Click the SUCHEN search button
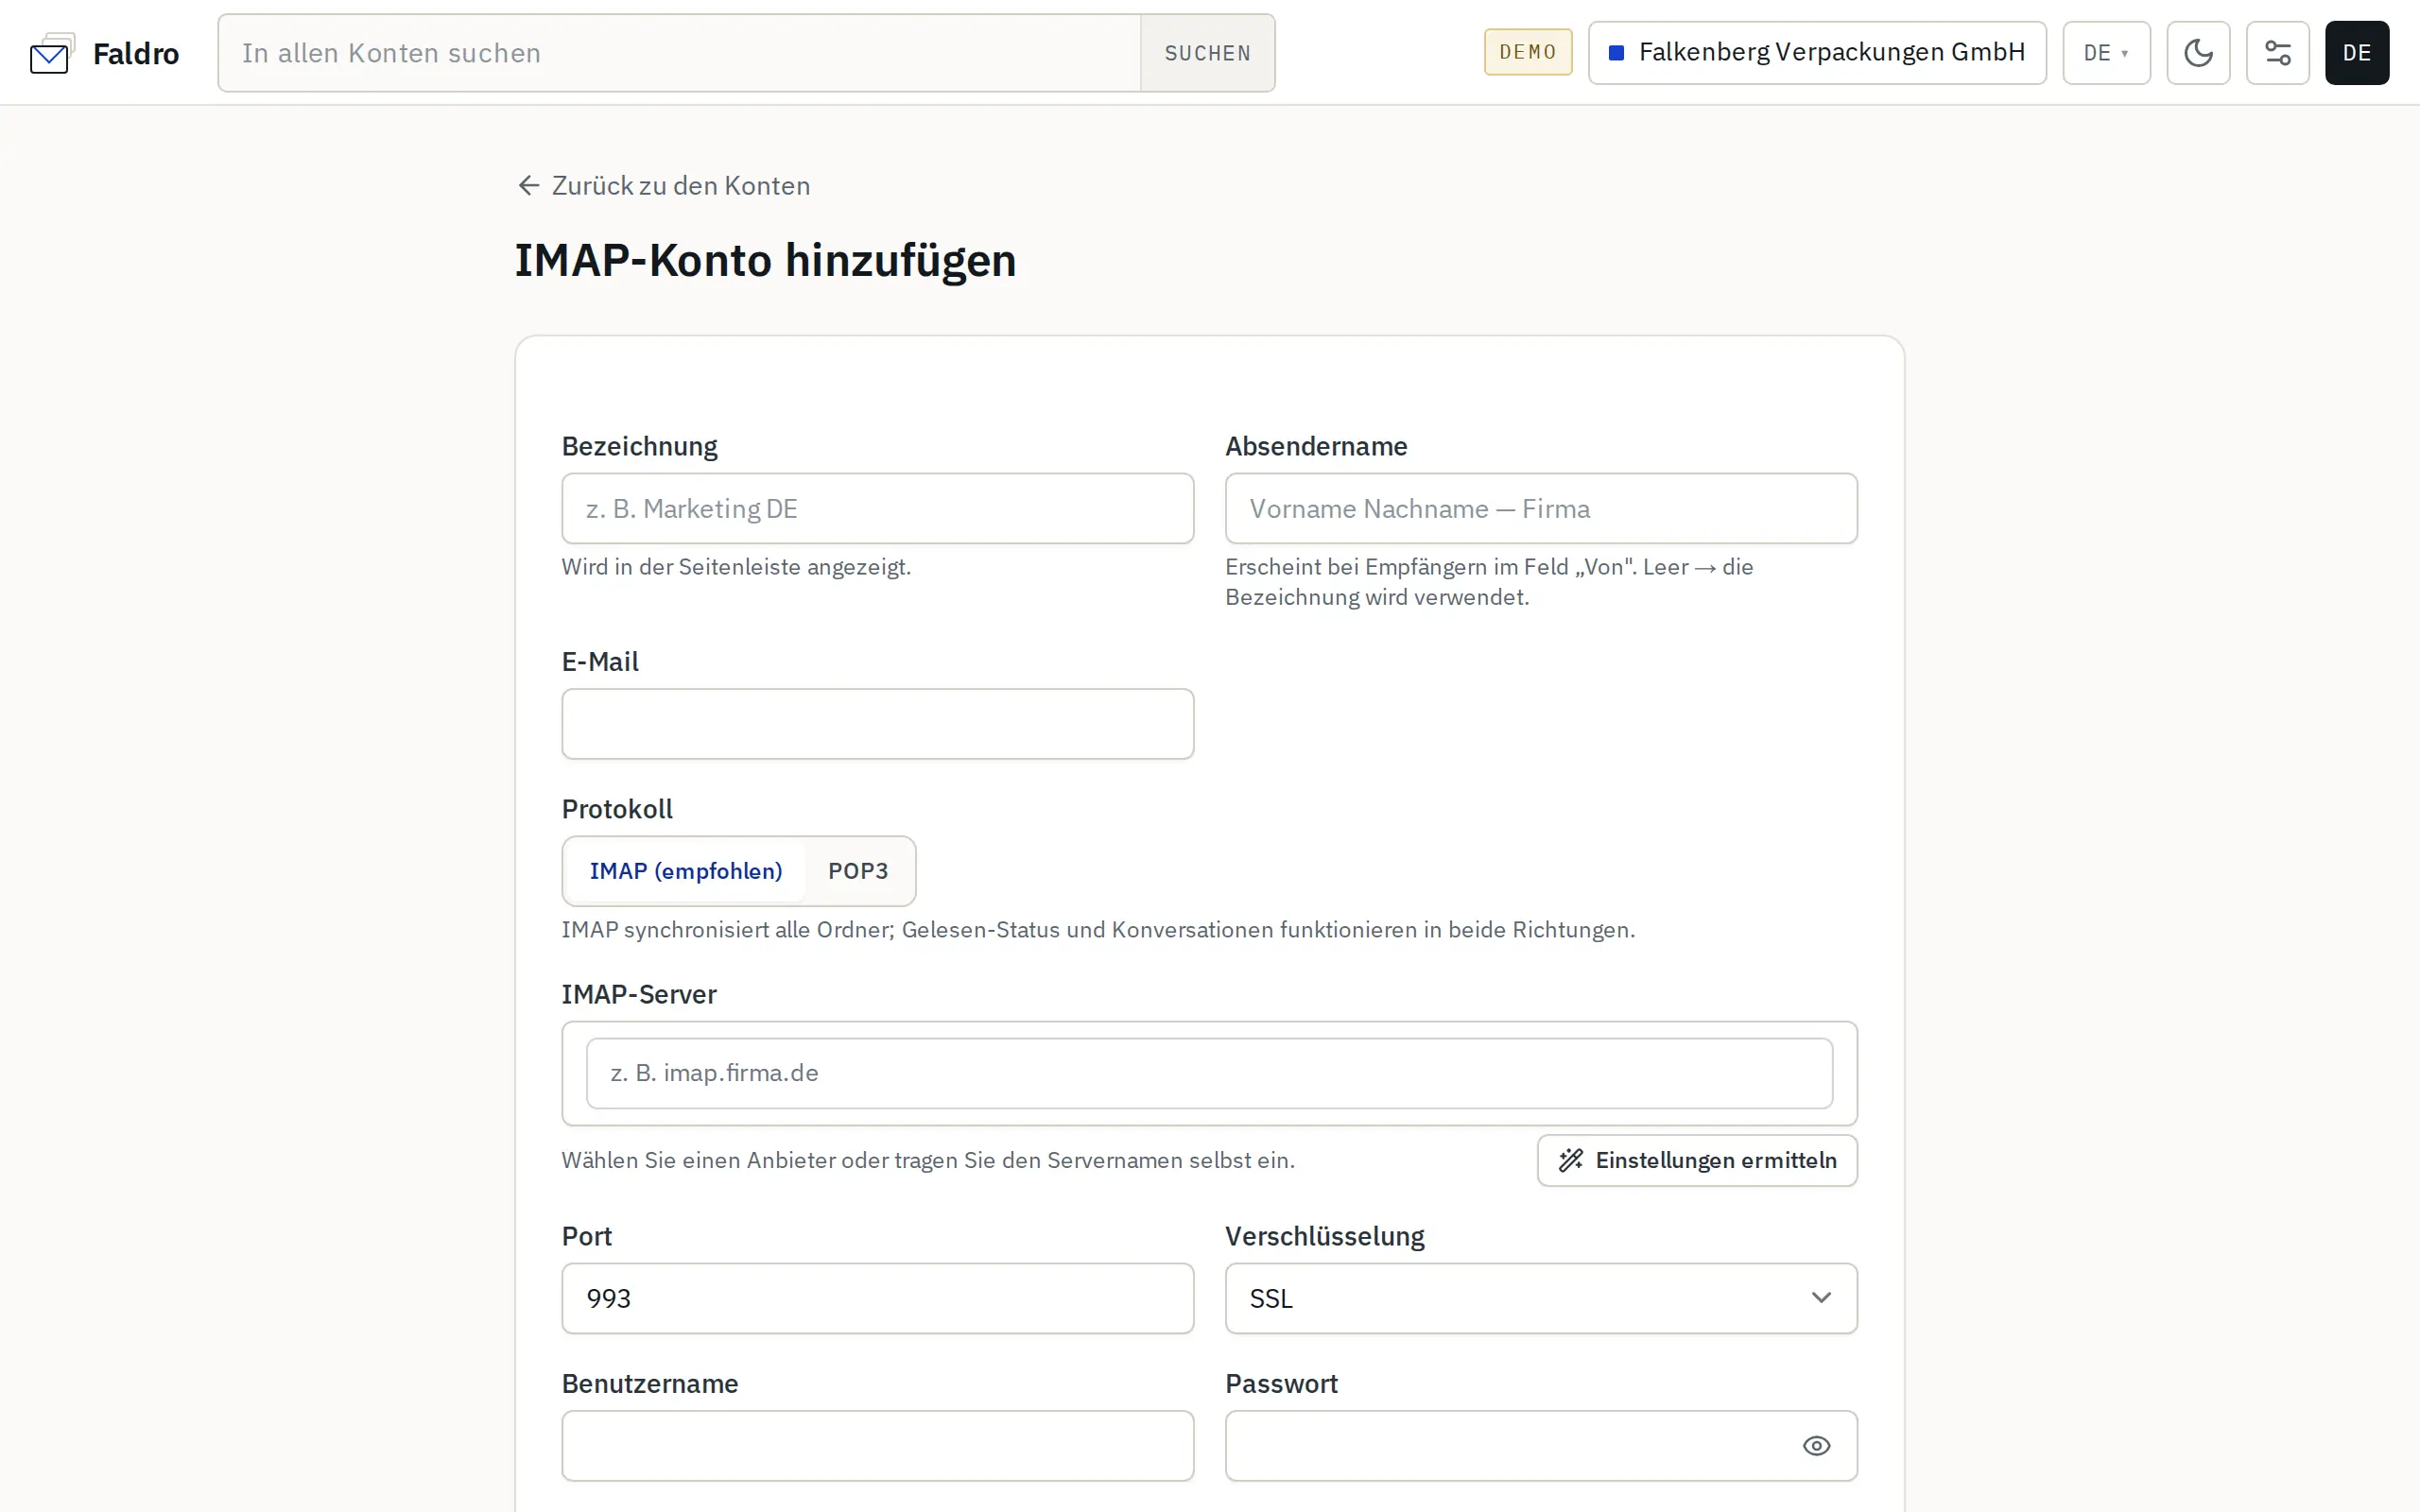 click(x=1207, y=53)
